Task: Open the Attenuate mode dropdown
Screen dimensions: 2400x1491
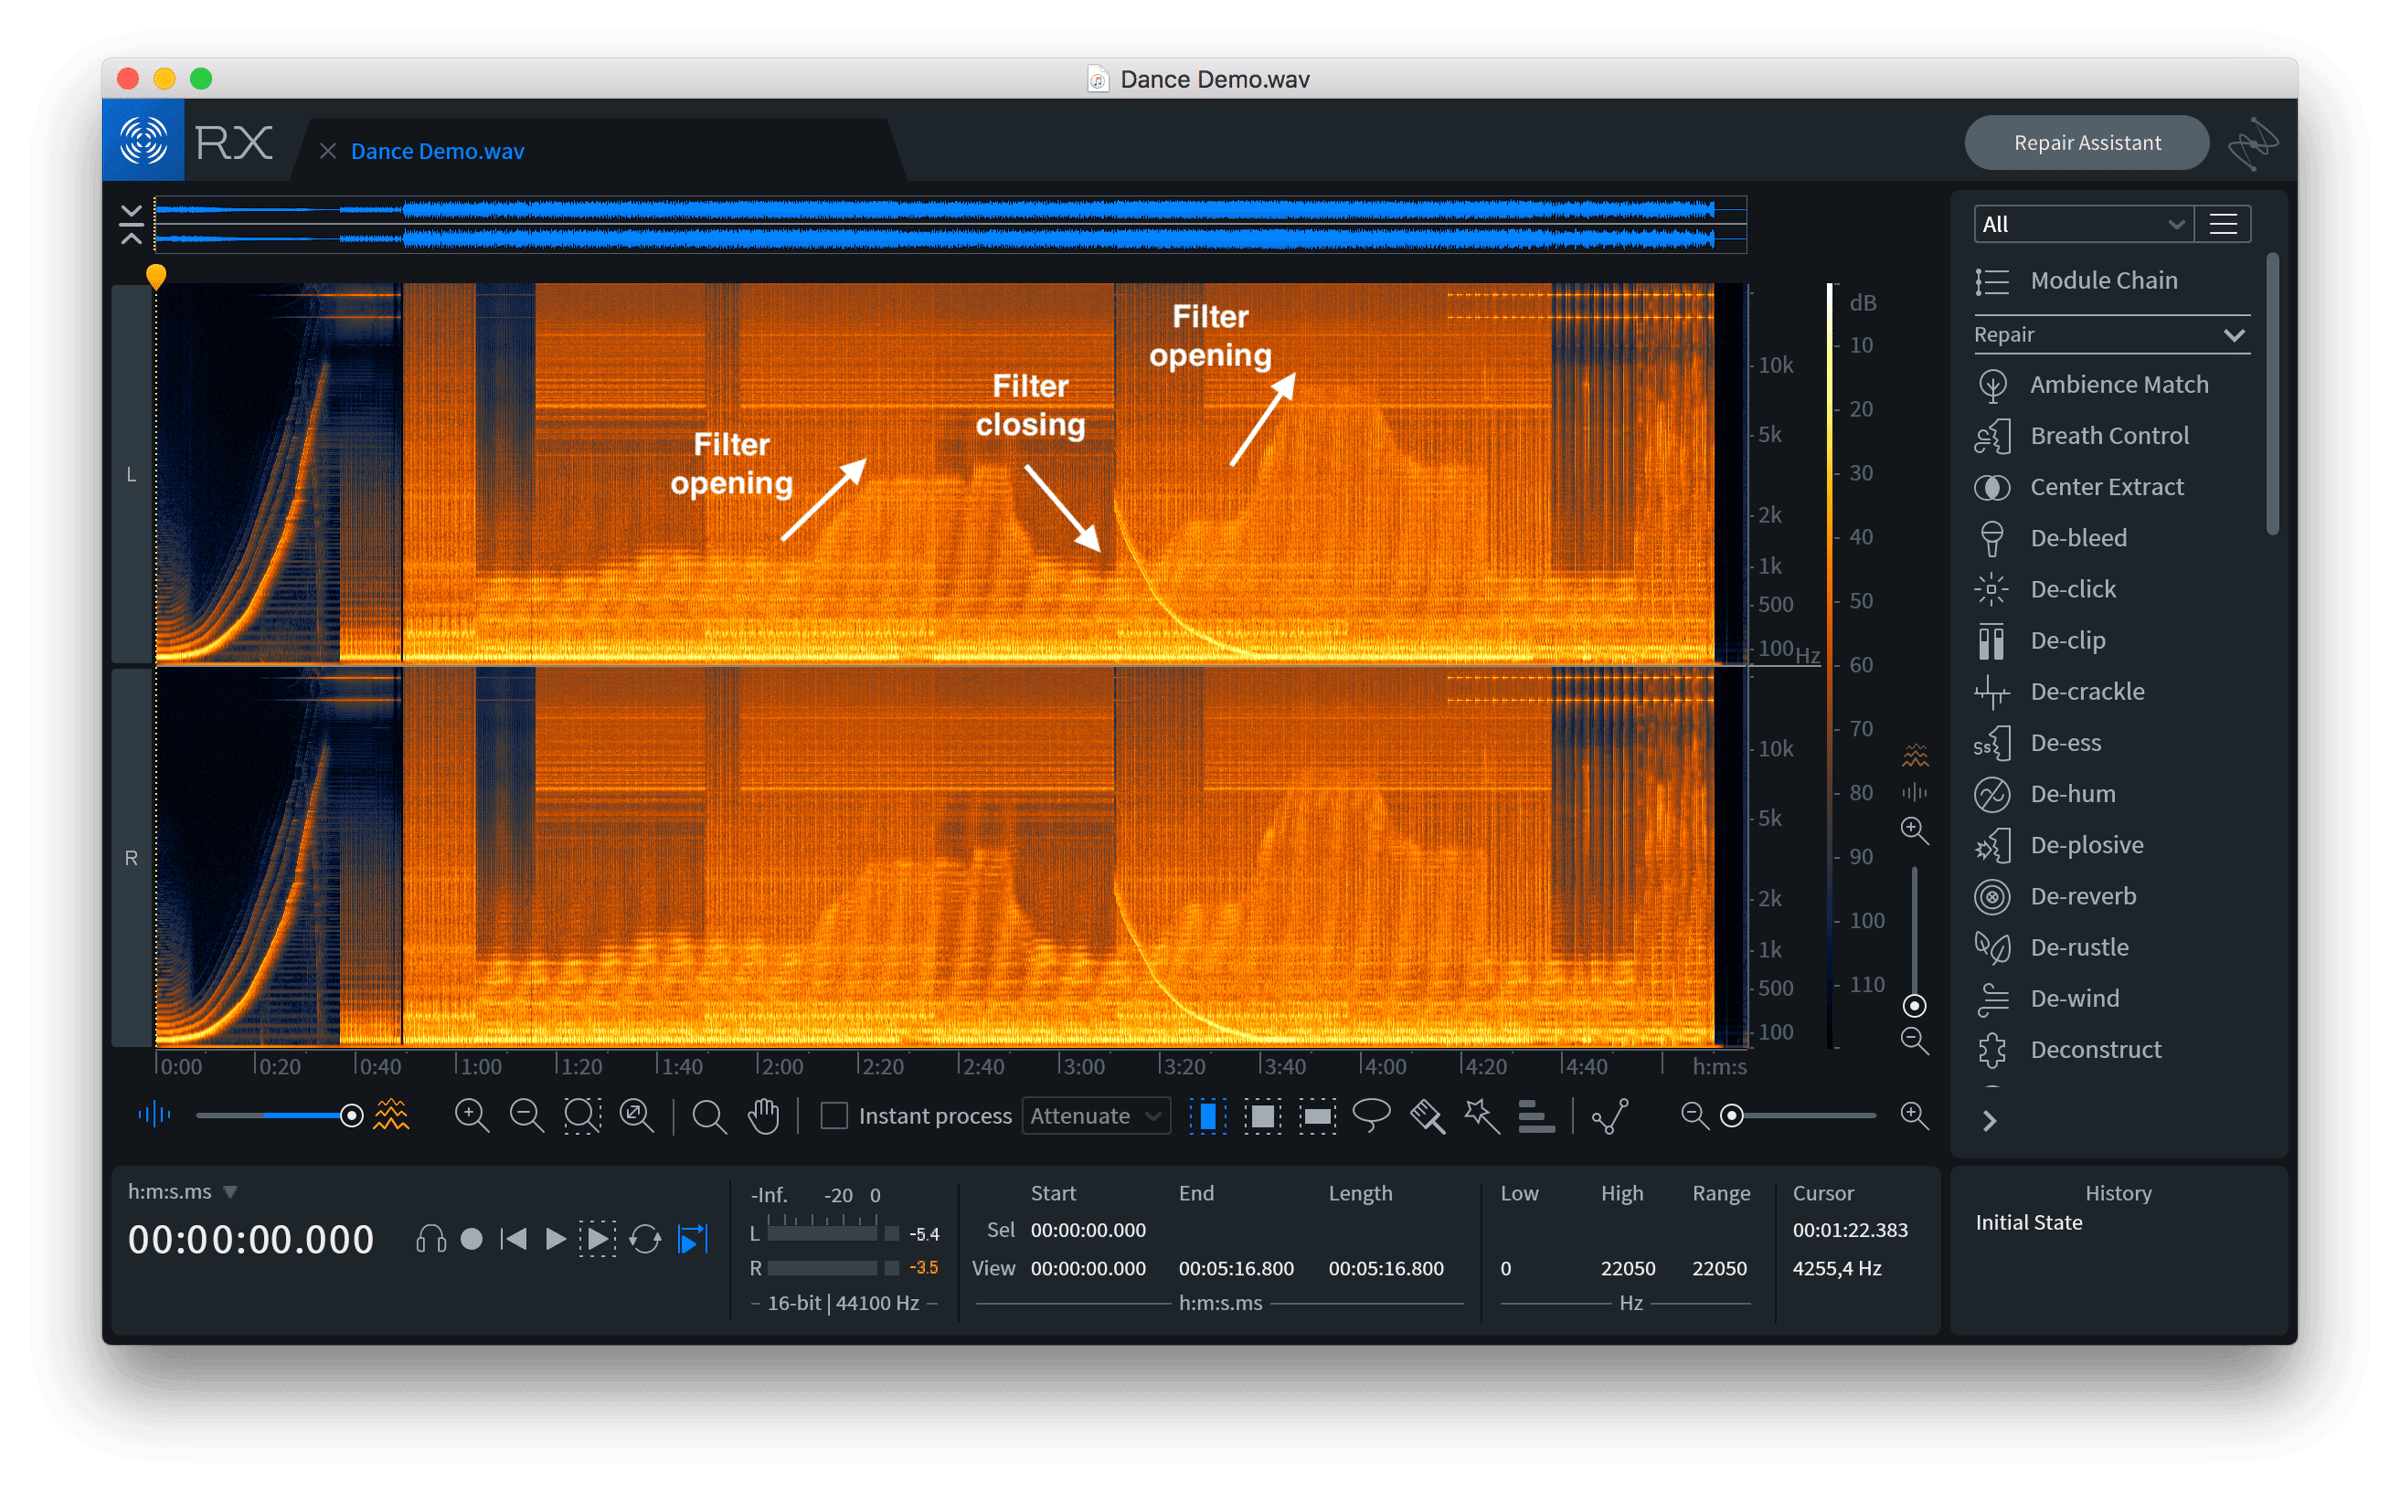Action: click(1096, 1116)
